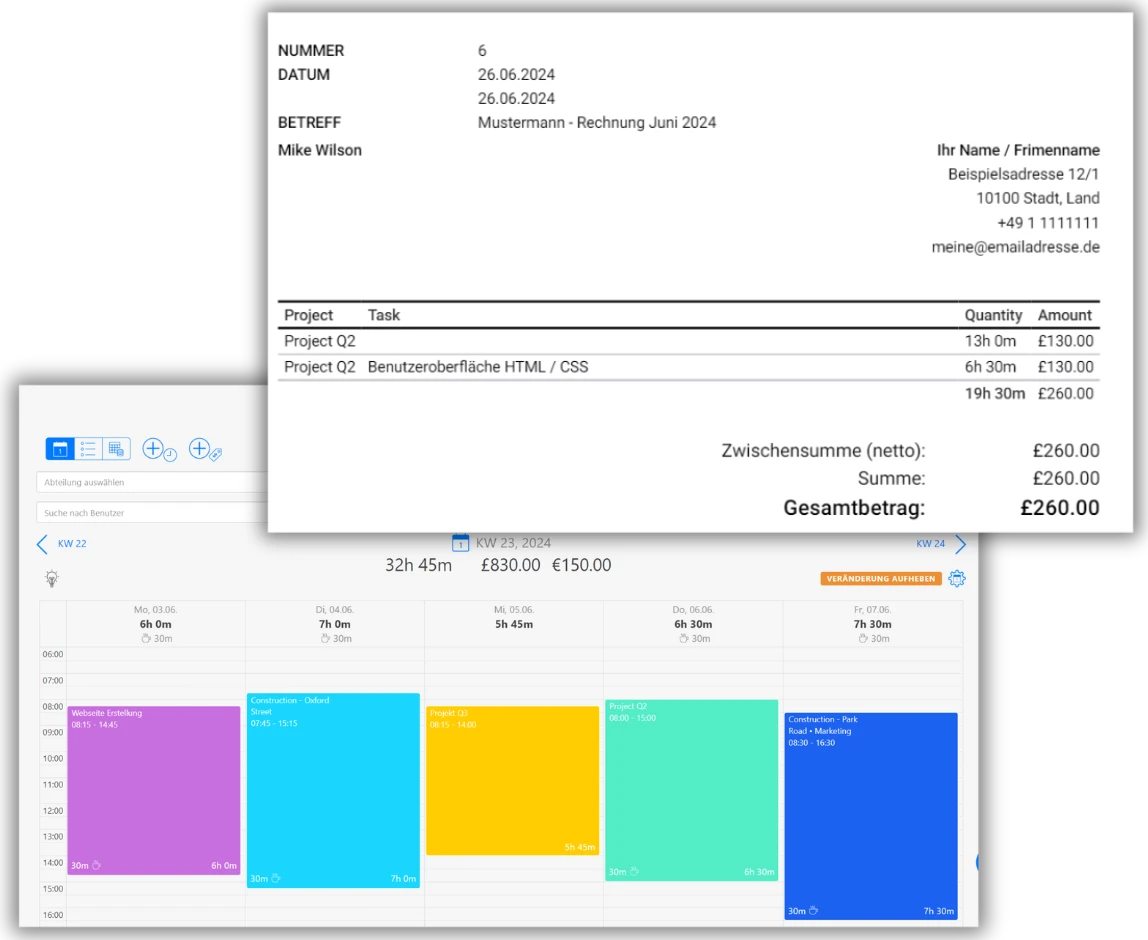The image size is (1148, 940).
Task: Go to previous week KW 22
Action: [62, 544]
